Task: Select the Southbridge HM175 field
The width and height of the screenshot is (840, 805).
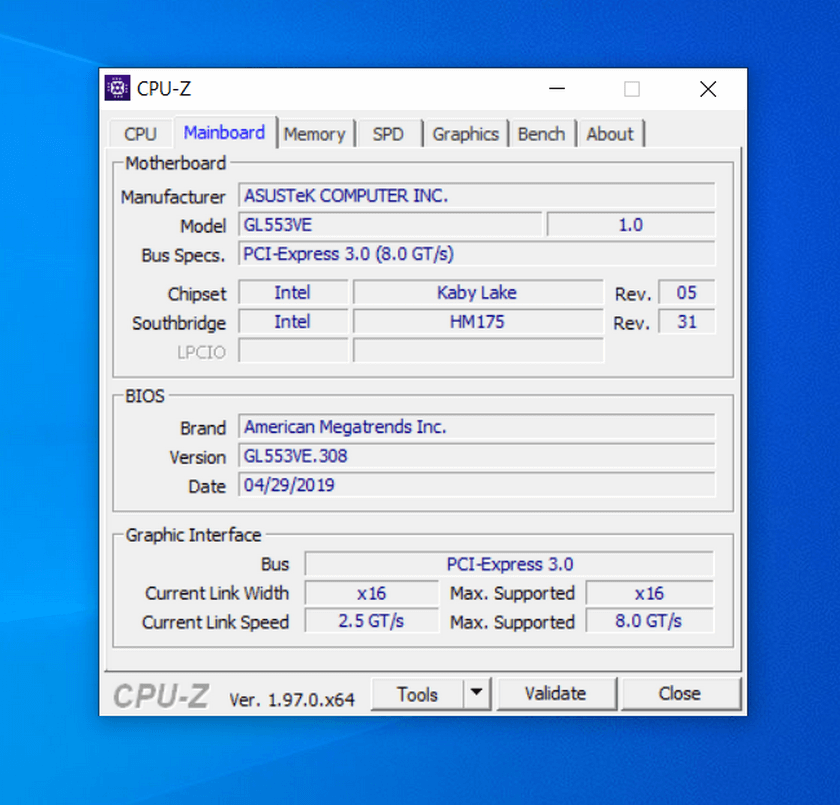Action: tap(477, 322)
